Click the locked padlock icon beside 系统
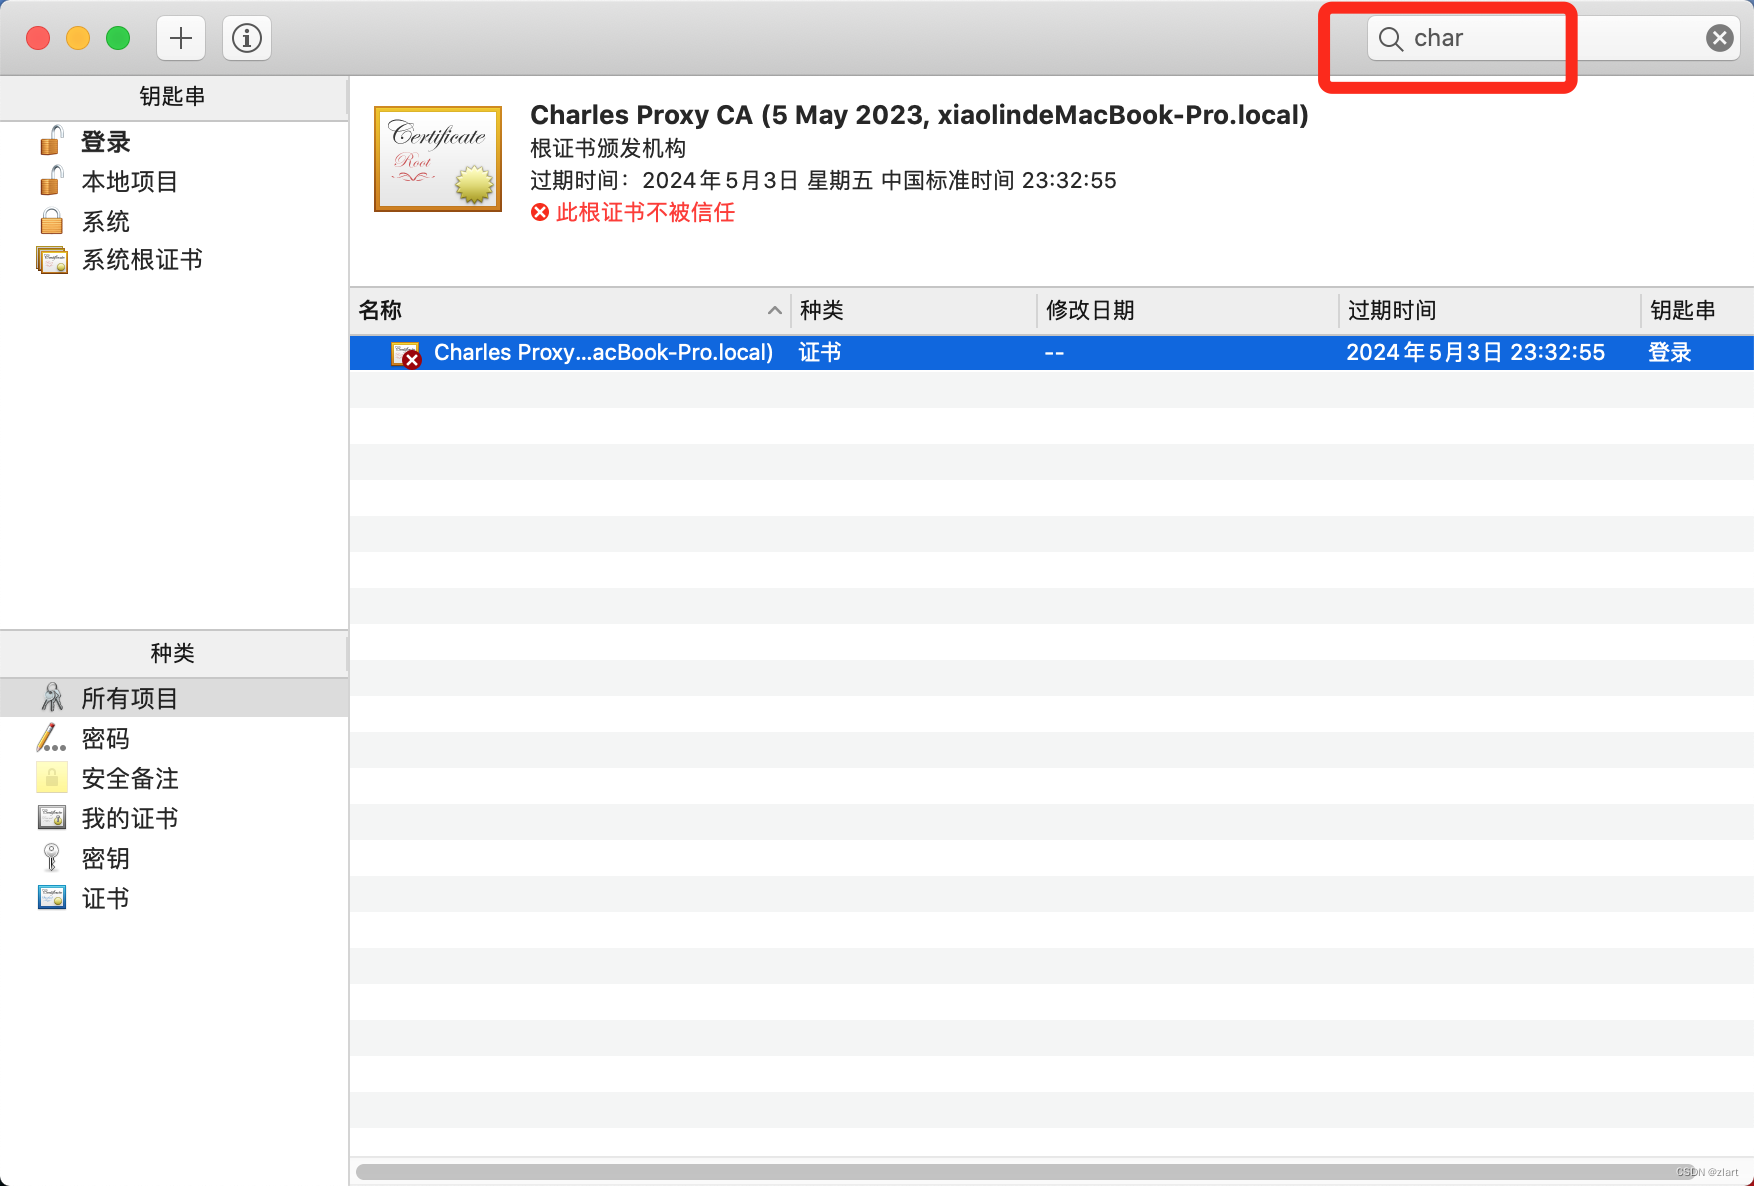The image size is (1754, 1186). point(51,221)
